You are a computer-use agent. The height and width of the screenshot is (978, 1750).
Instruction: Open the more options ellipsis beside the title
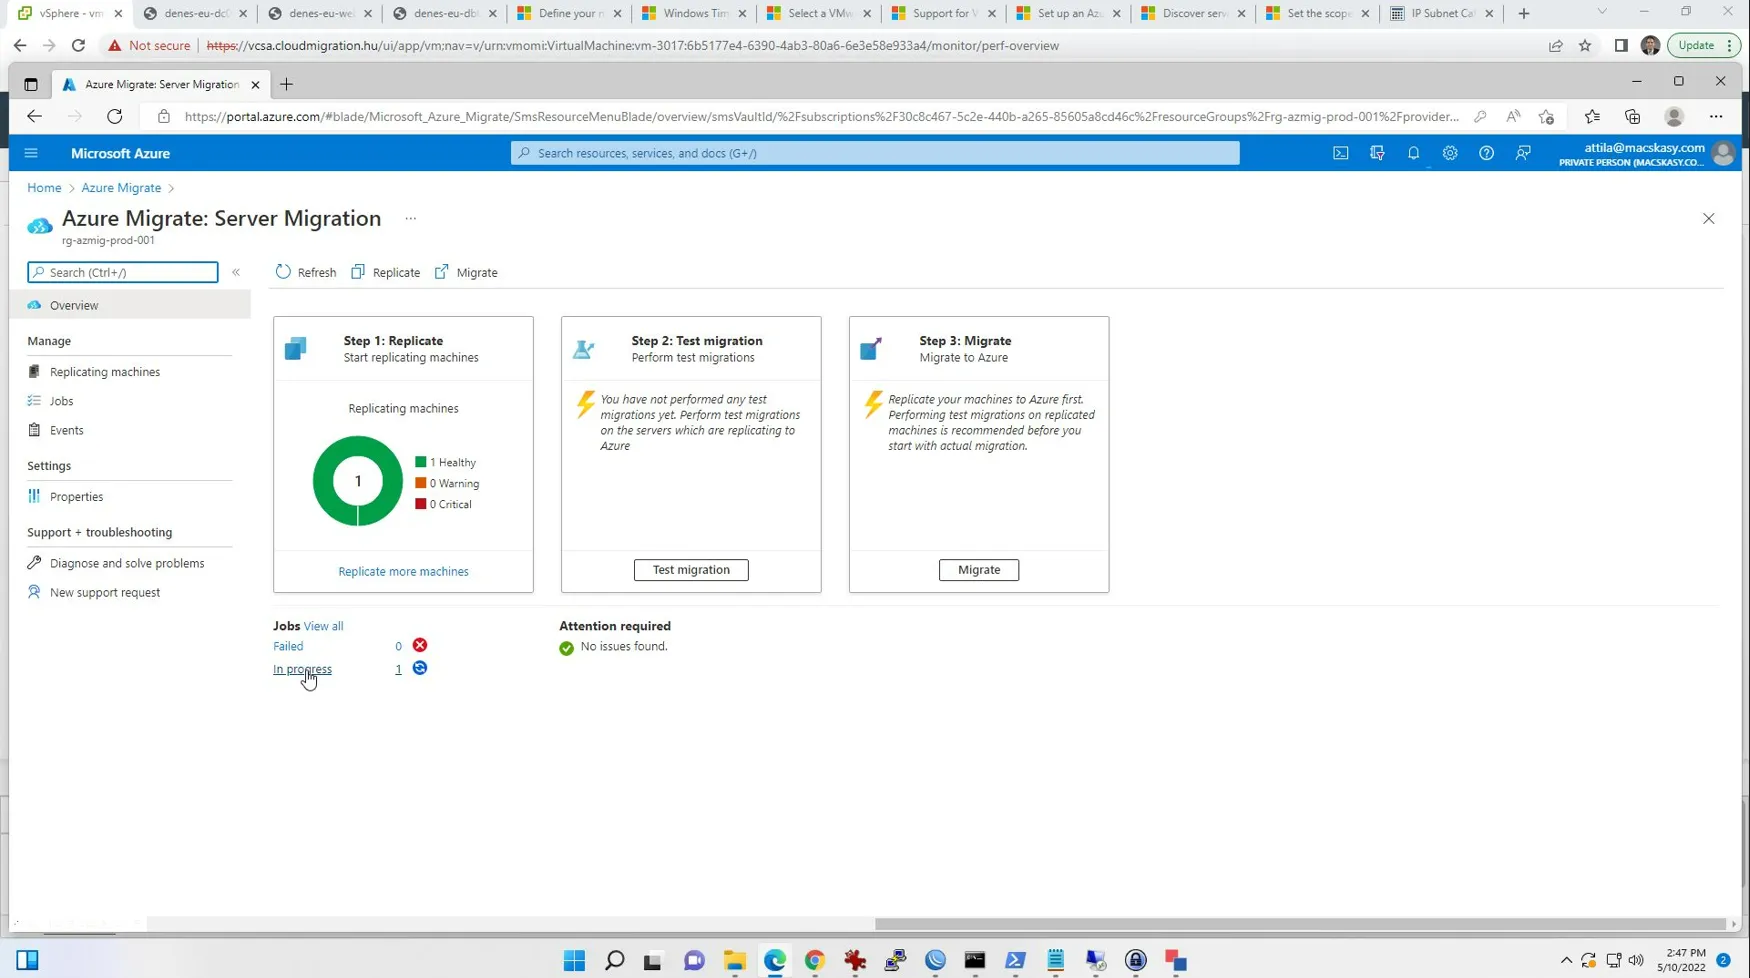(x=410, y=218)
